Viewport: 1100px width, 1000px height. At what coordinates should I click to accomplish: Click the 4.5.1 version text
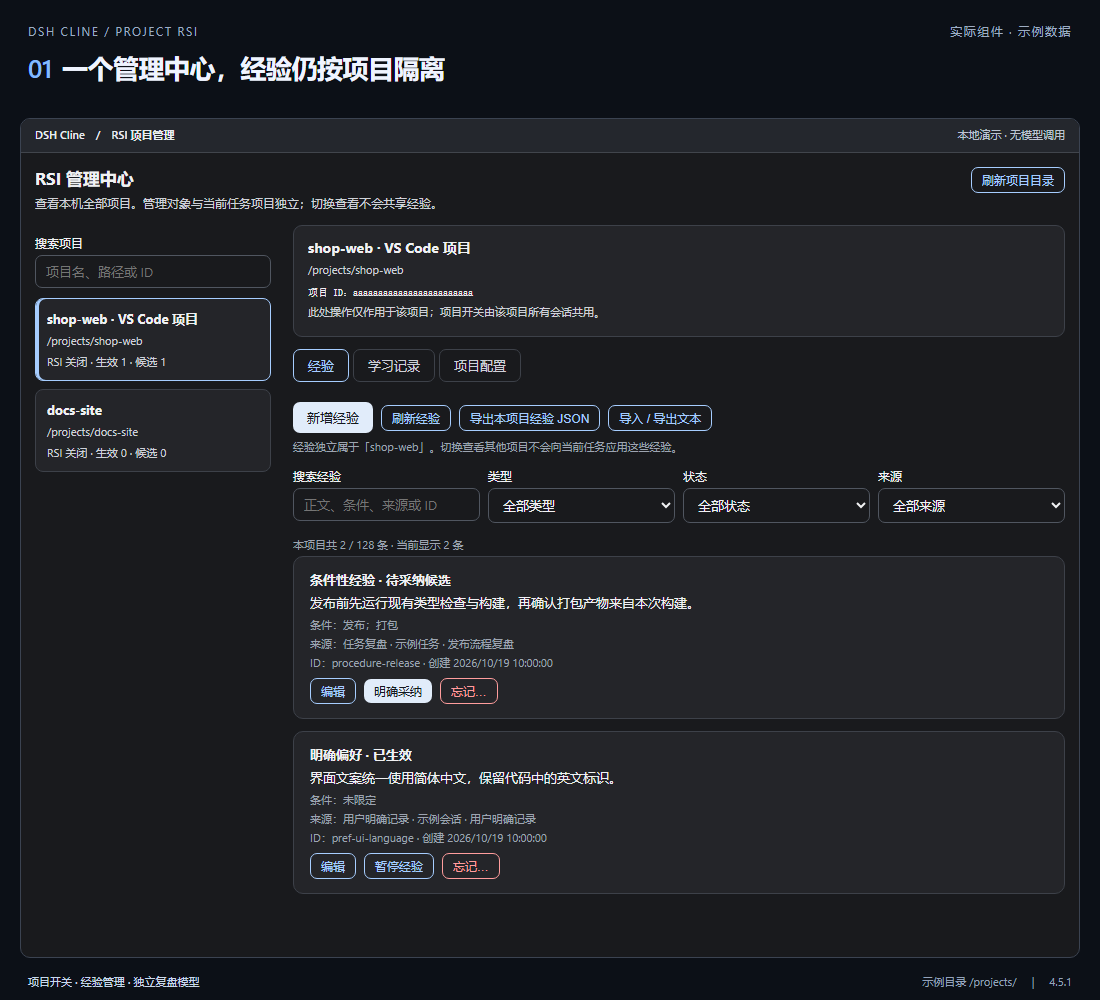point(1060,982)
